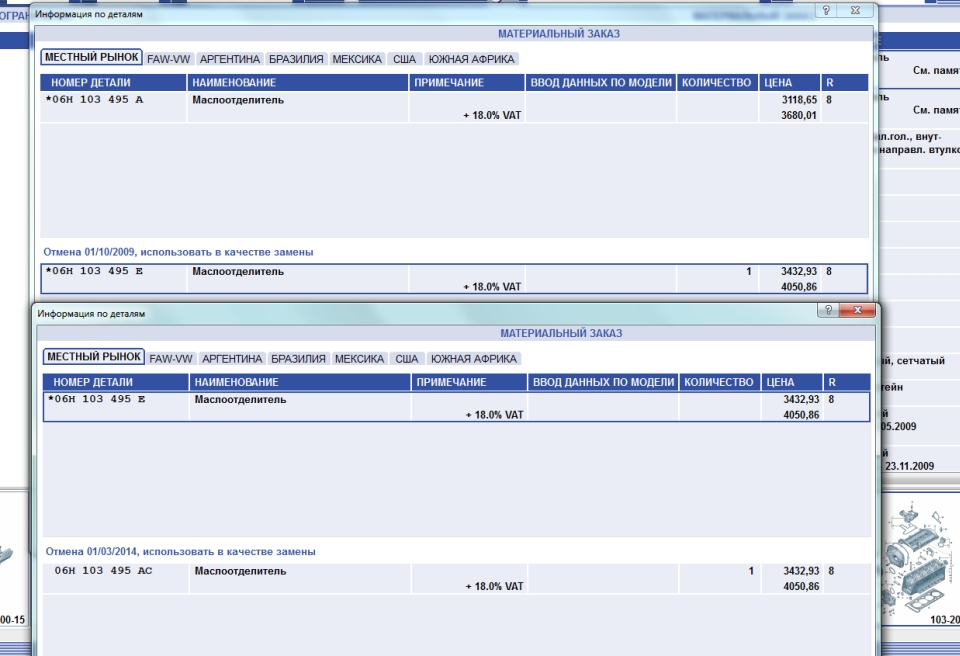The height and width of the screenshot is (656, 960).
Task: Click the help question mark button in front dialog
Action: [x=828, y=312]
